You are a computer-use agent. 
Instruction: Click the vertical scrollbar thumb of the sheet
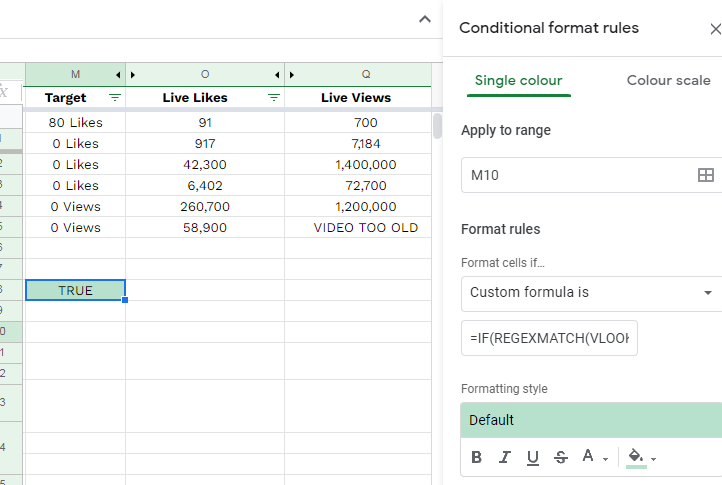437,125
